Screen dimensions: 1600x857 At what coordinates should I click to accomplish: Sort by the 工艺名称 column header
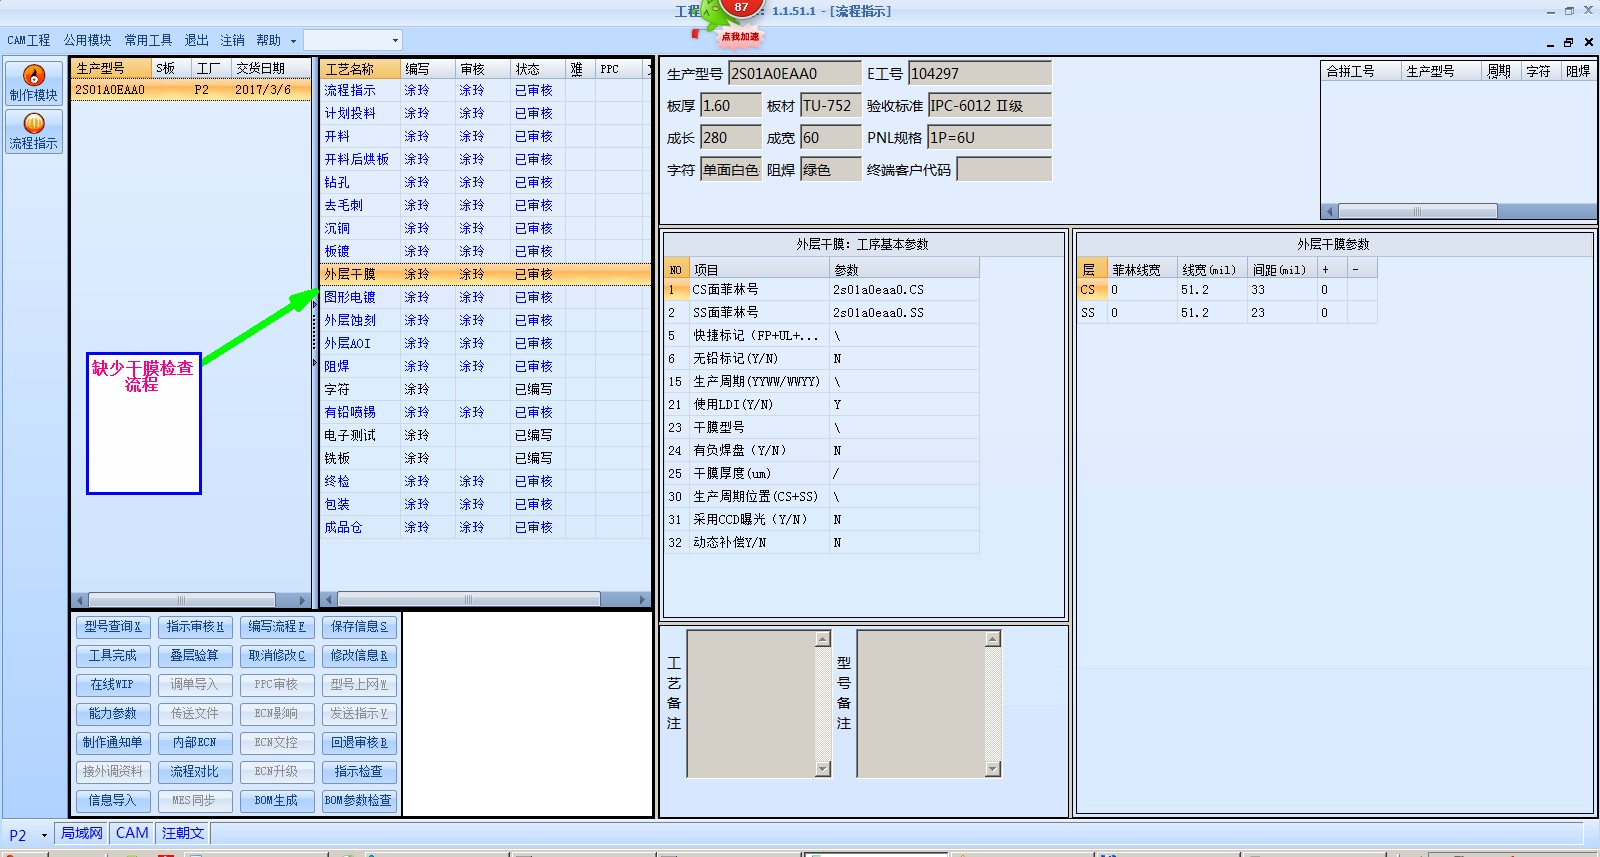click(361, 69)
